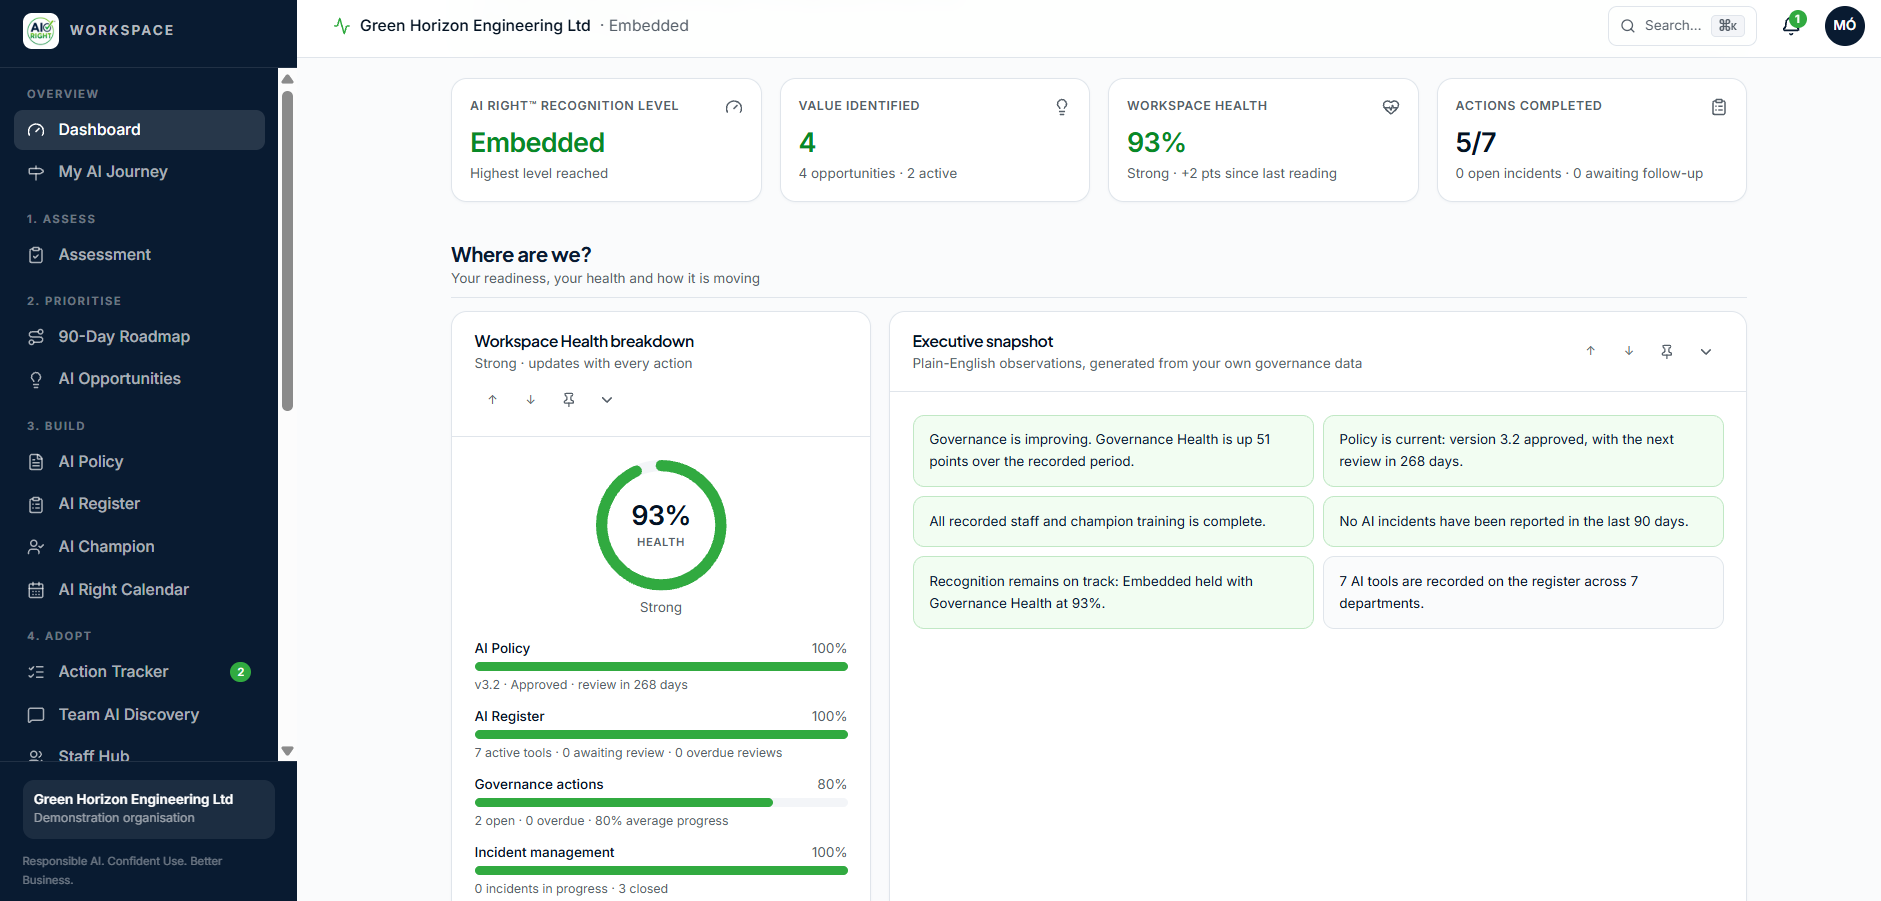Click the sidebar scrollbar down arrow
This screenshot has height=901, width=1881.
tap(287, 750)
